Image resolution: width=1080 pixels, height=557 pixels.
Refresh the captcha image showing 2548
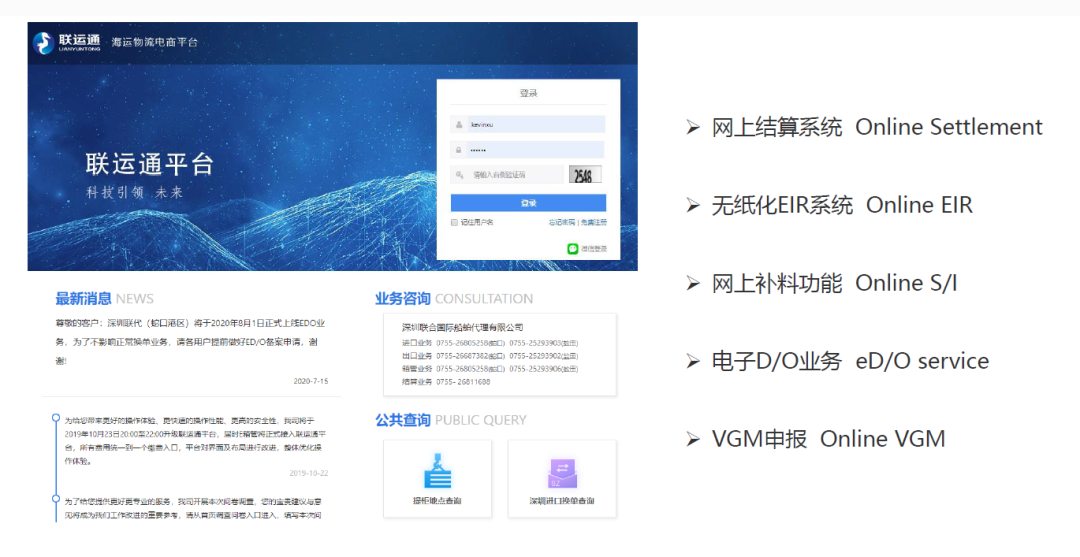[x=585, y=175]
